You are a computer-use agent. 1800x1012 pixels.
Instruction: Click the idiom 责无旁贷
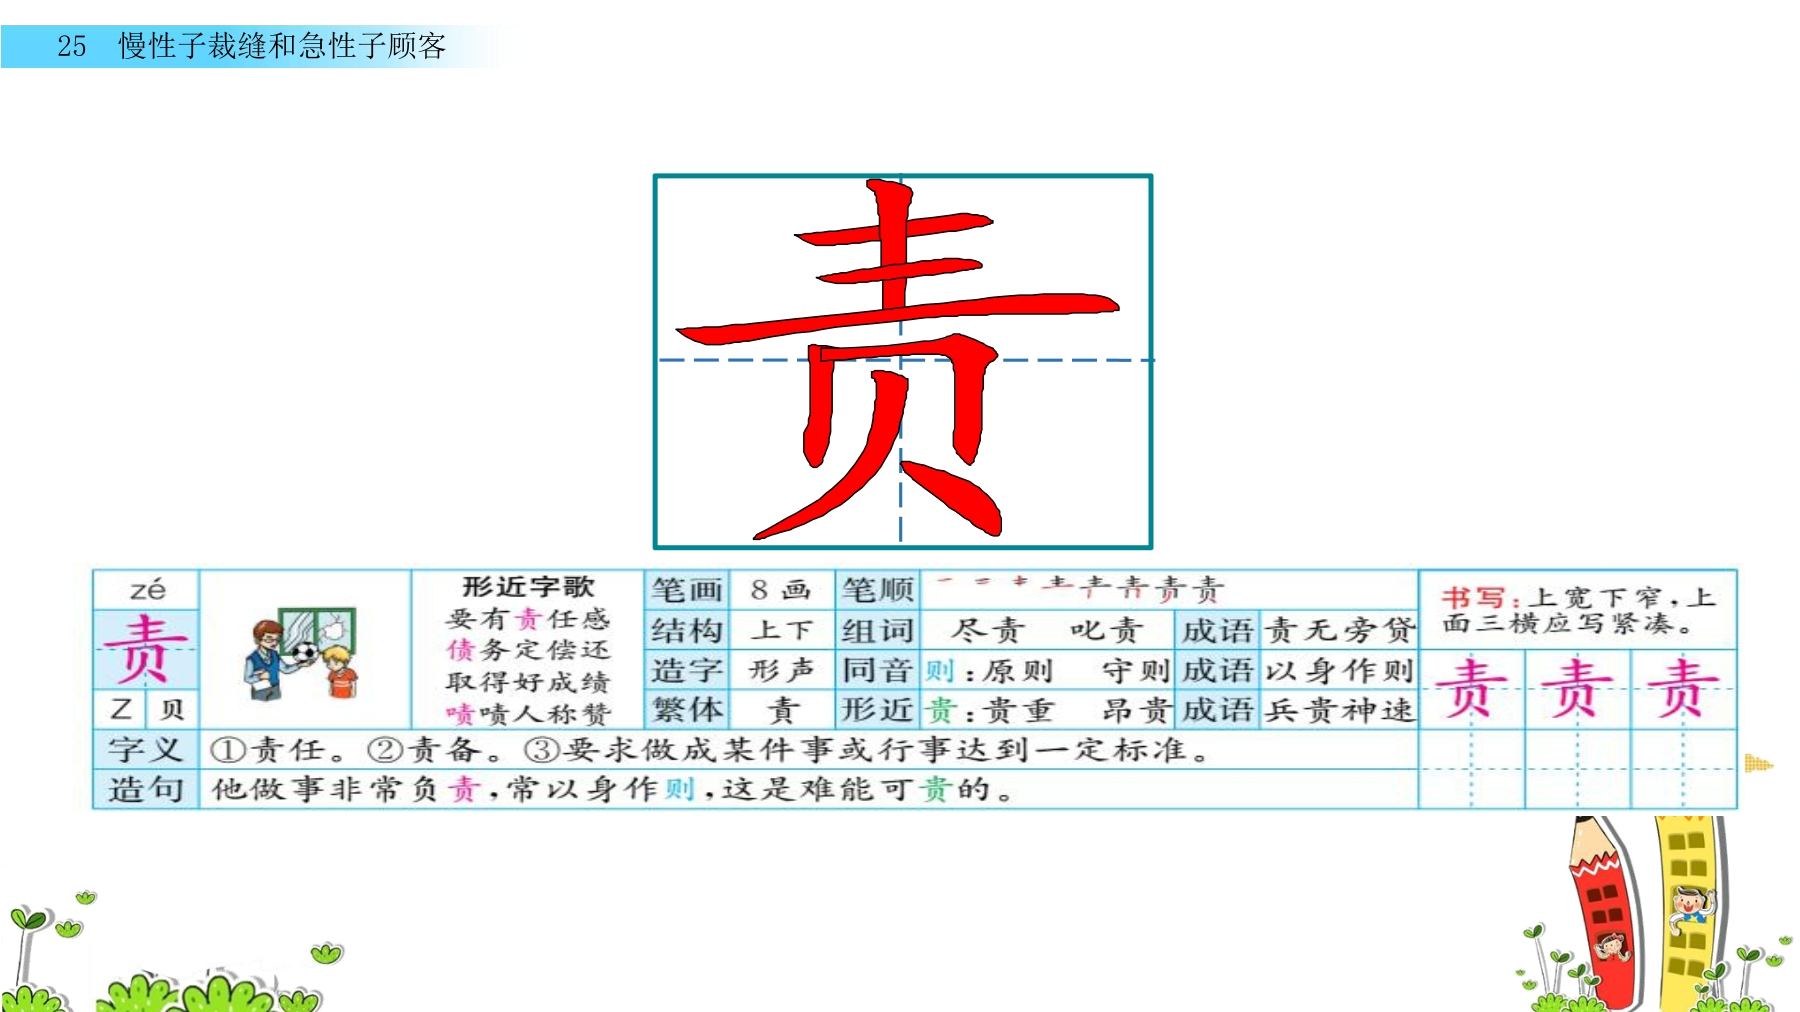point(1340,630)
